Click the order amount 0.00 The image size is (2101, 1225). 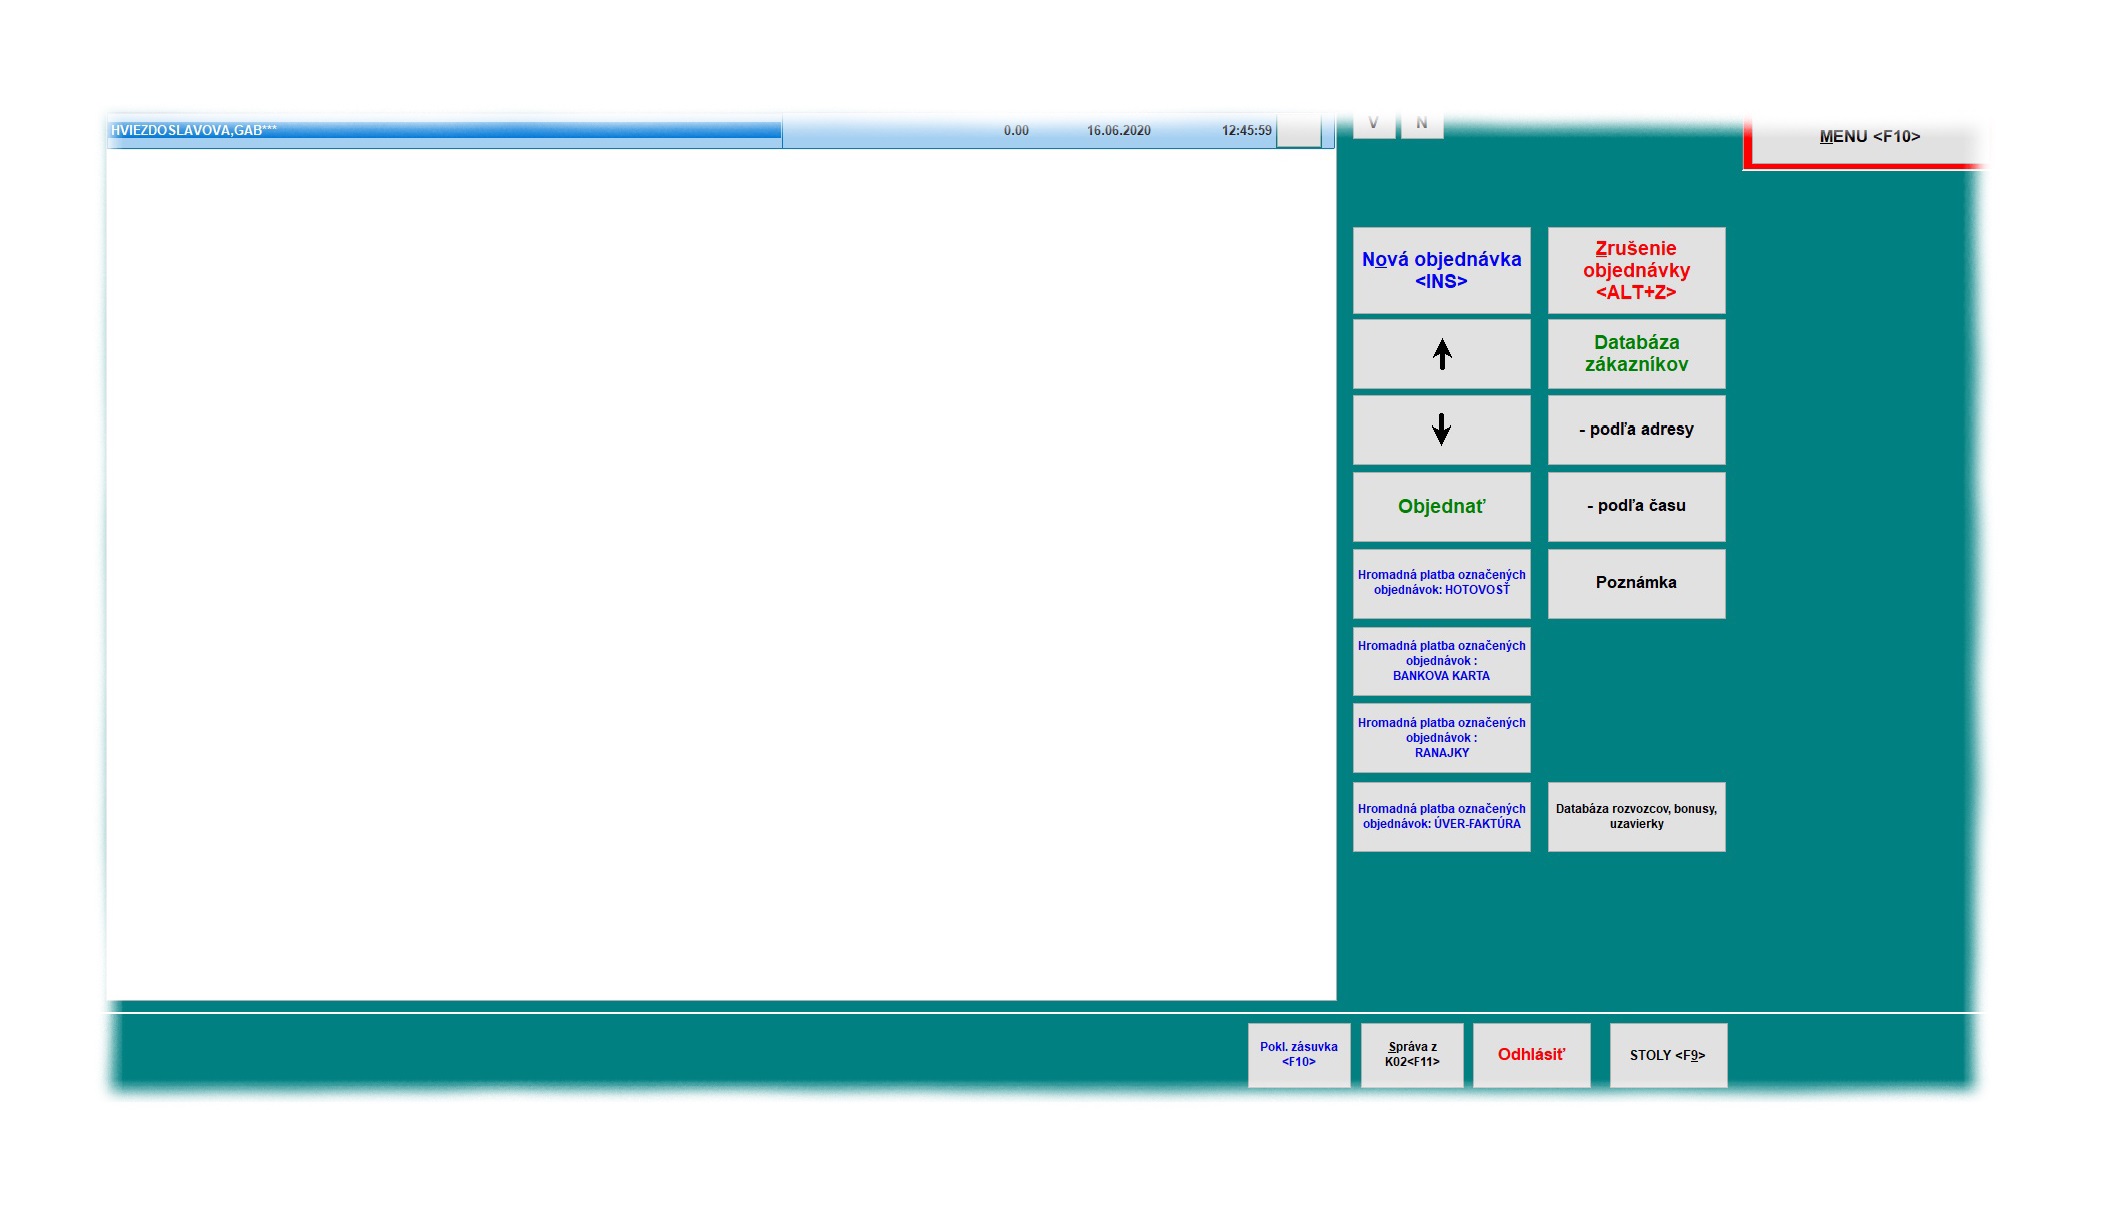click(x=1016, y=131)
